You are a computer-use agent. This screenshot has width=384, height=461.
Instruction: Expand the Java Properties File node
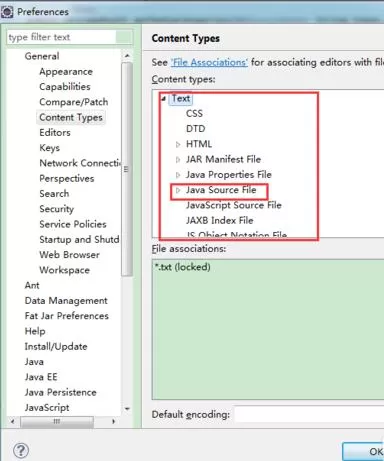(x=178, y=175)
